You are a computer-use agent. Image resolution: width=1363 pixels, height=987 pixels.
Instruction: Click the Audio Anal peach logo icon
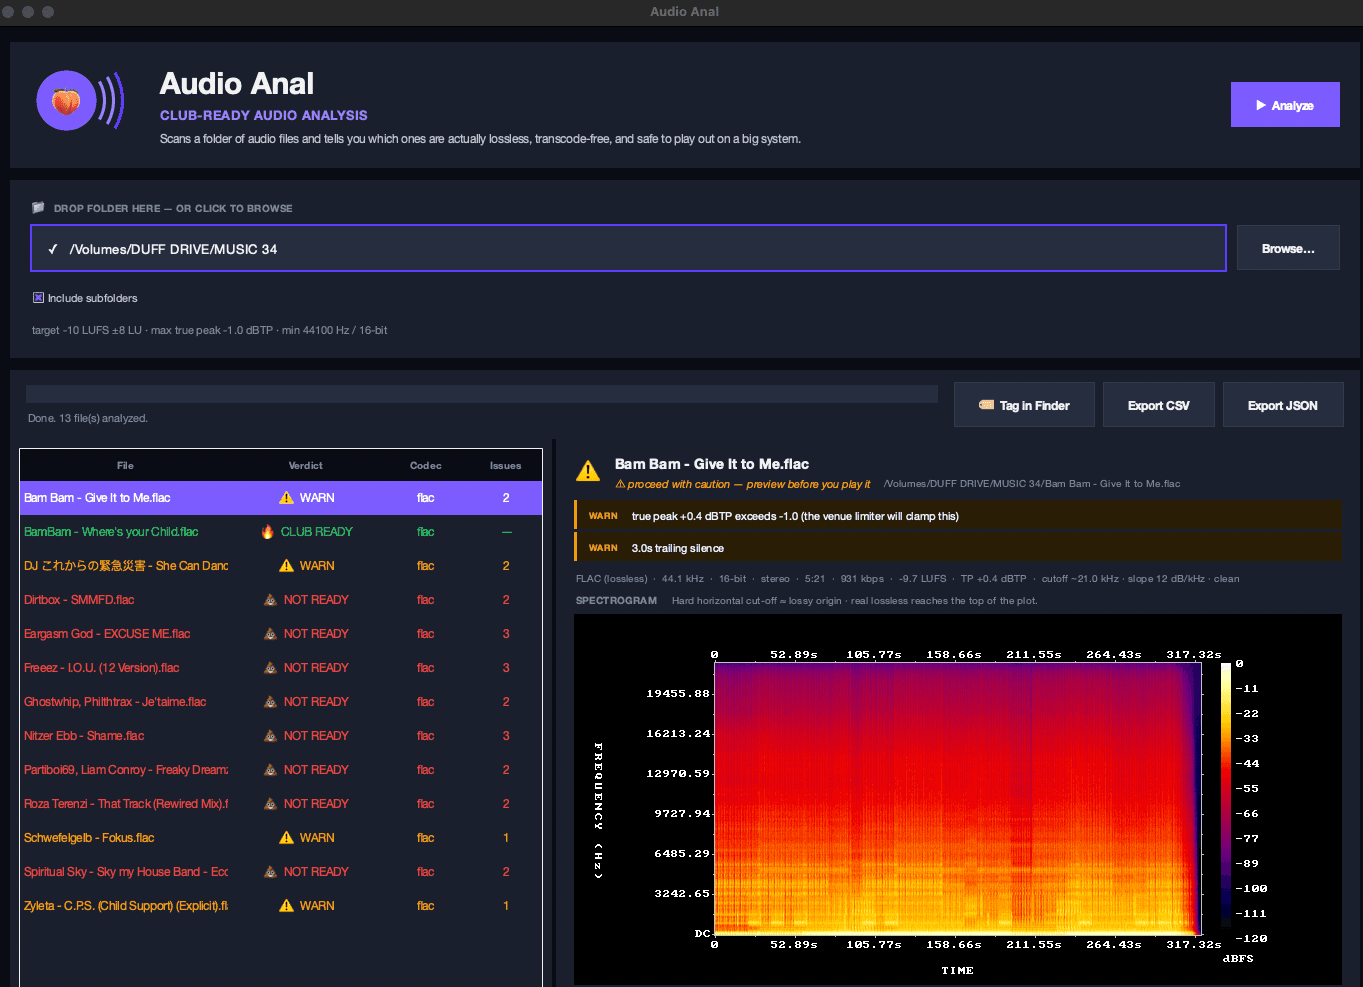pos(80,100)
